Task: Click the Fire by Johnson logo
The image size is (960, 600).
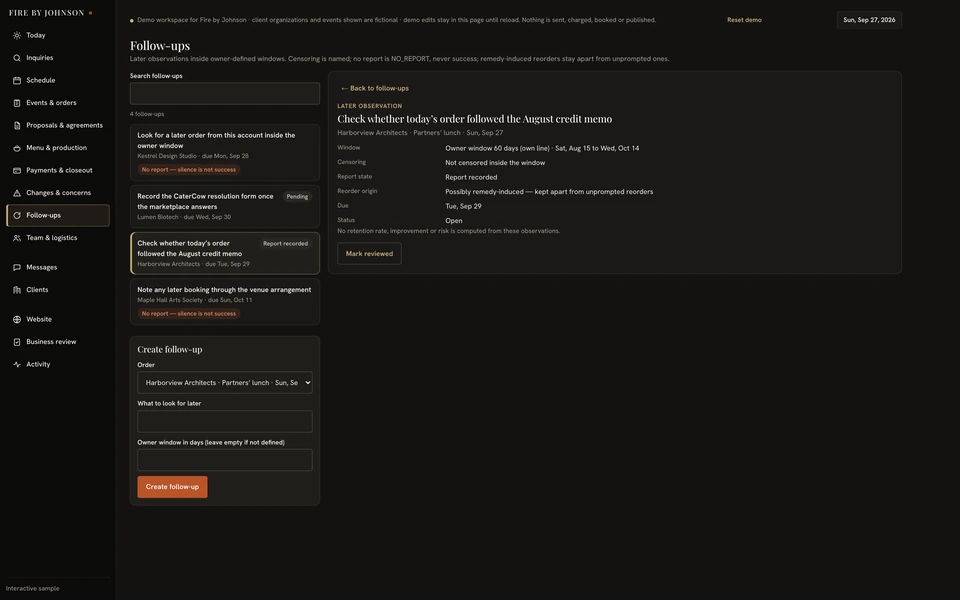Action: coord(50,13)
